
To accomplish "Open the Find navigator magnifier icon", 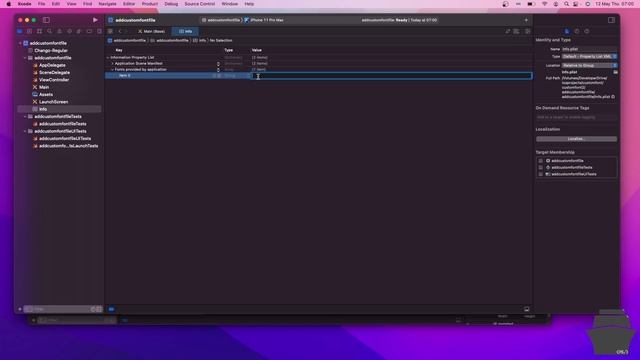I will pos(49,31).
